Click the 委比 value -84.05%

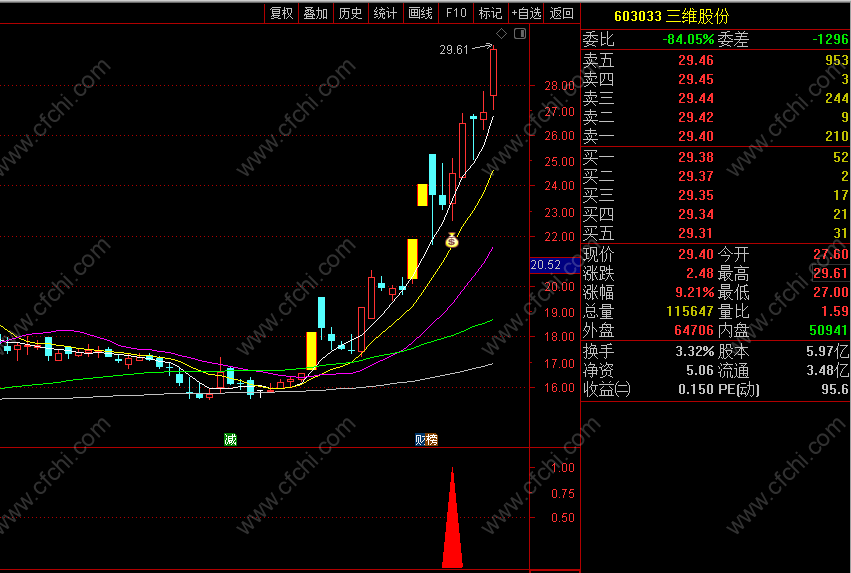pyautogui.click(x=688, y=39)
